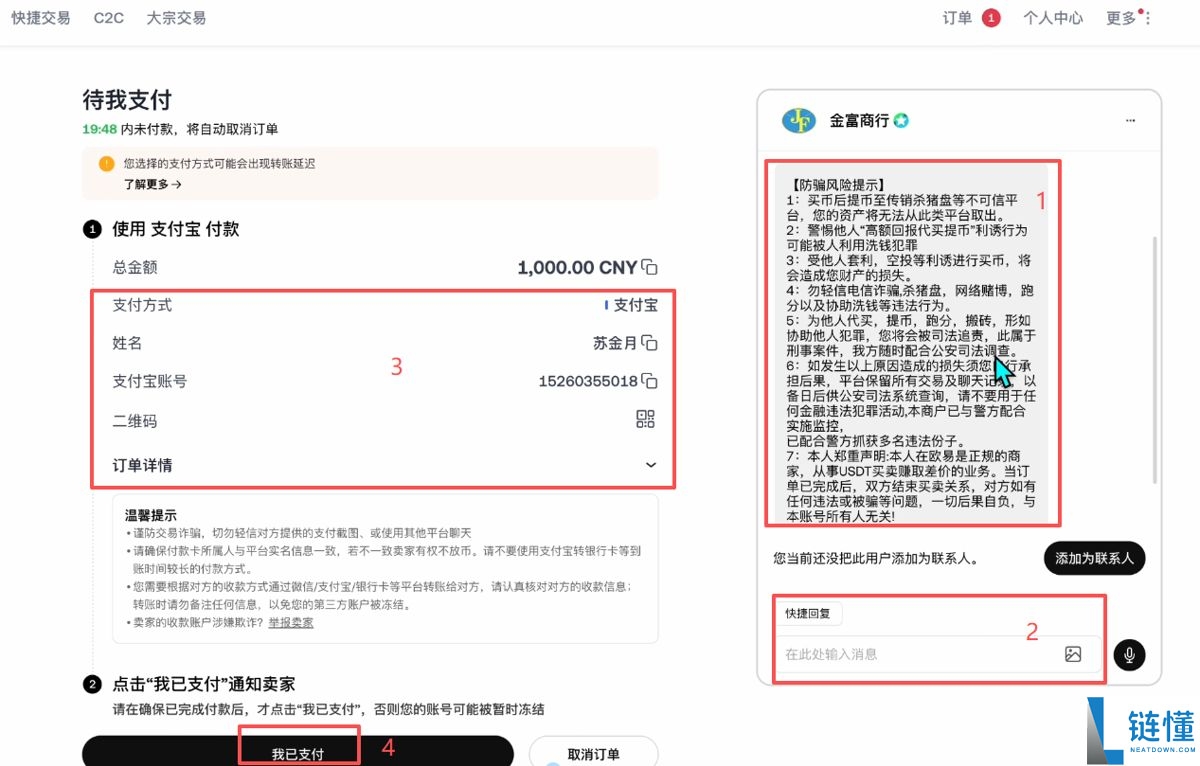Copy the payee name 苏金月
Image resolution: width=1200 pixels, height=766 pixels.
point(649,342)
